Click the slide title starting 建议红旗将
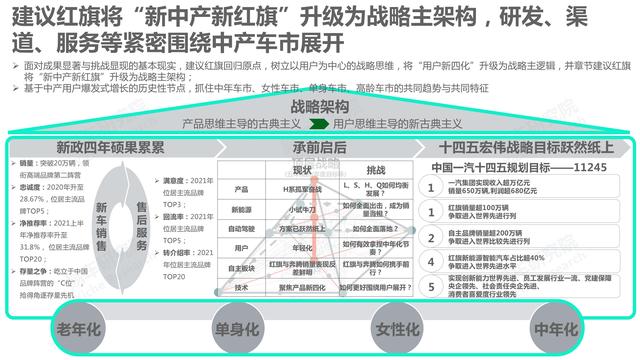Image resolution: width=640 pixels, height=360 pixels. (300, 29)
